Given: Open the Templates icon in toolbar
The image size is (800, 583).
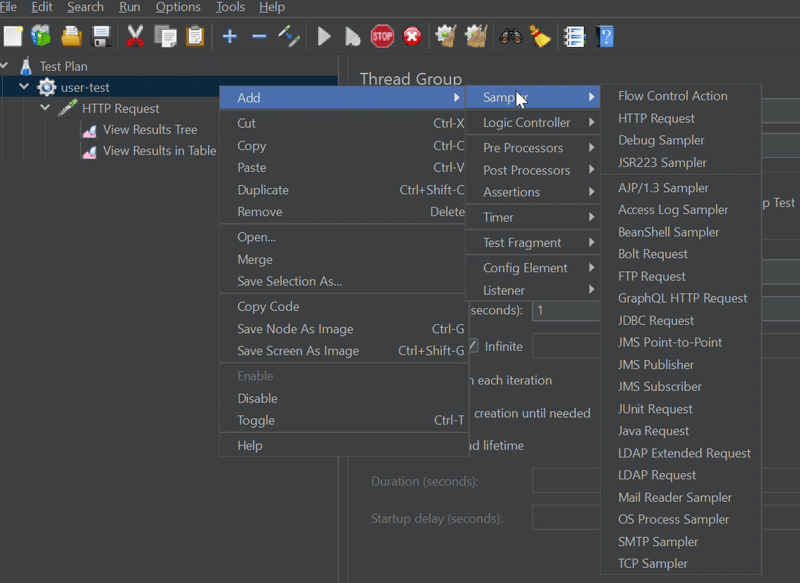Looking at the screenshot, I should coord(41,36).
